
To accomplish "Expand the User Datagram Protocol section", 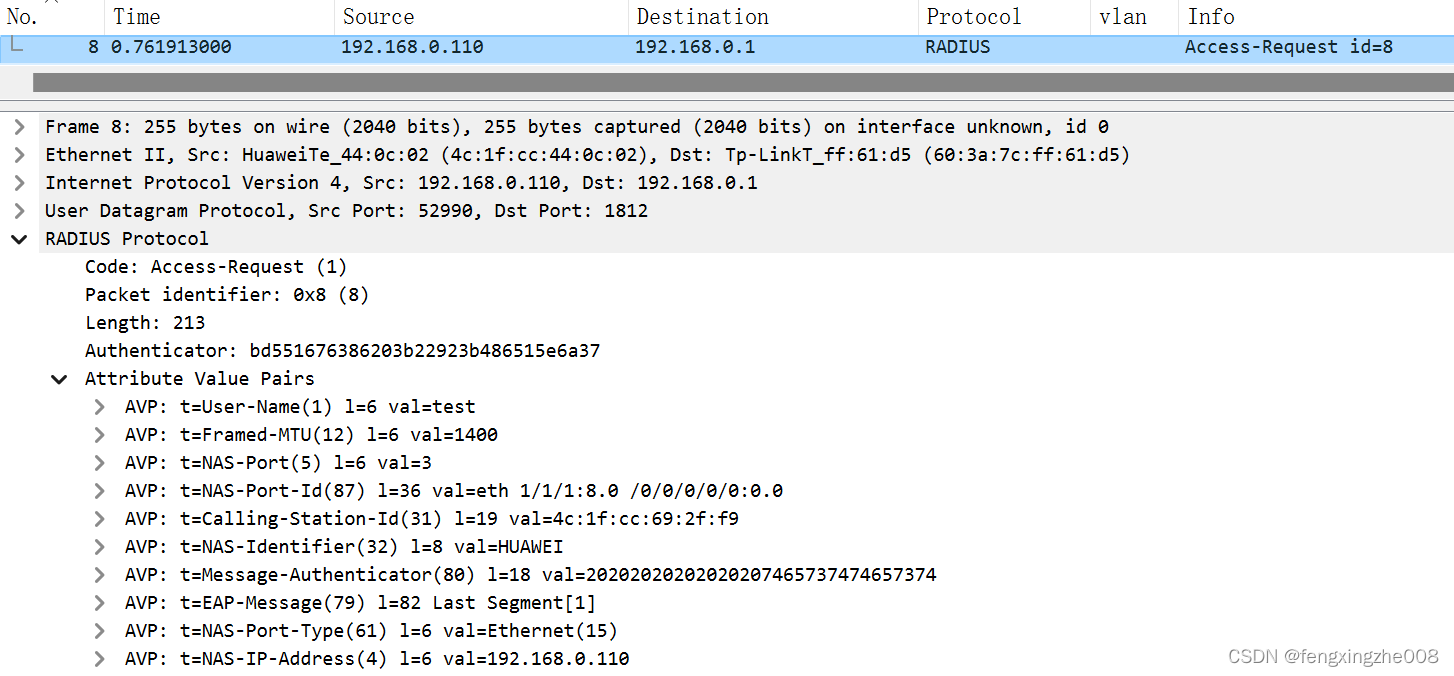I will (x=19, y=210).
